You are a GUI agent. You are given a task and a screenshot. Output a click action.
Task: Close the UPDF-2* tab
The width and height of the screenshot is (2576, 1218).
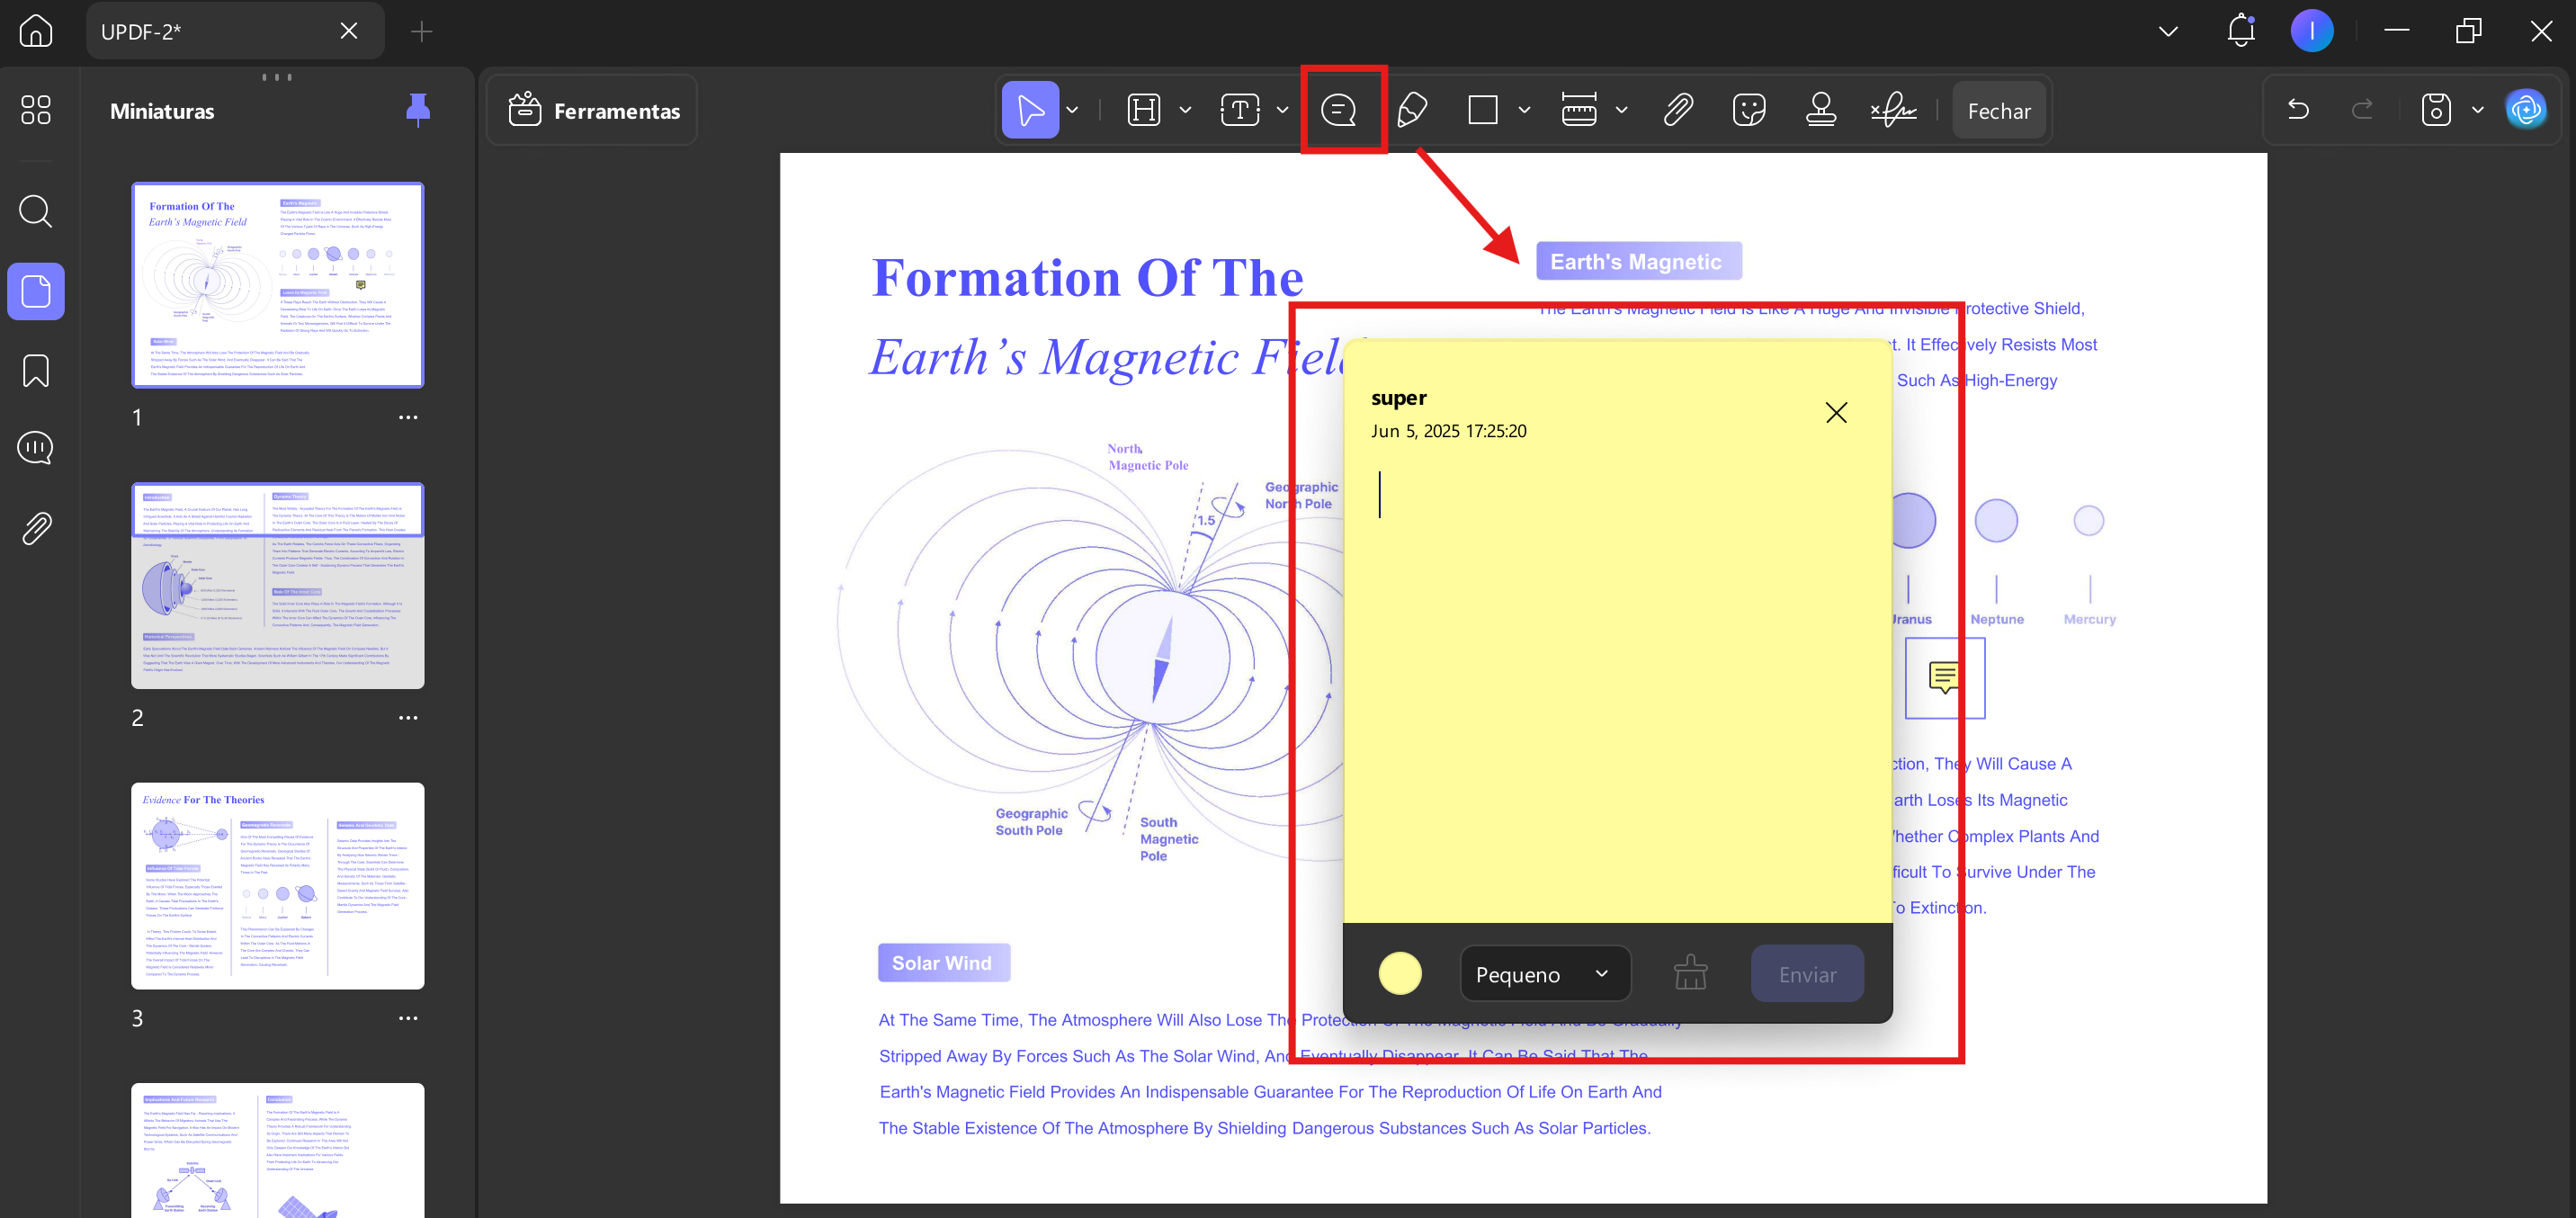[x=349, y=31]
